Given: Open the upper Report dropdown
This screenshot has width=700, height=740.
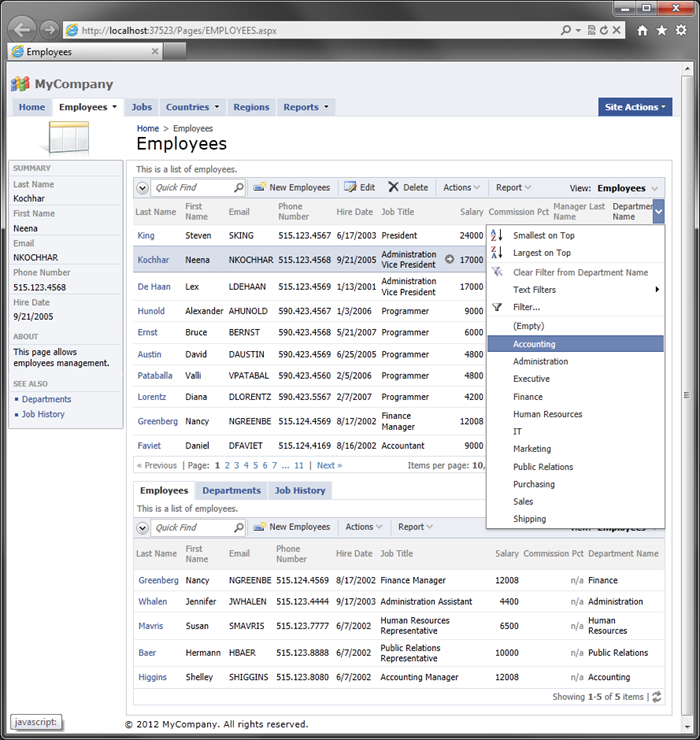Looking at the screenshot, I should coord(513,187).
